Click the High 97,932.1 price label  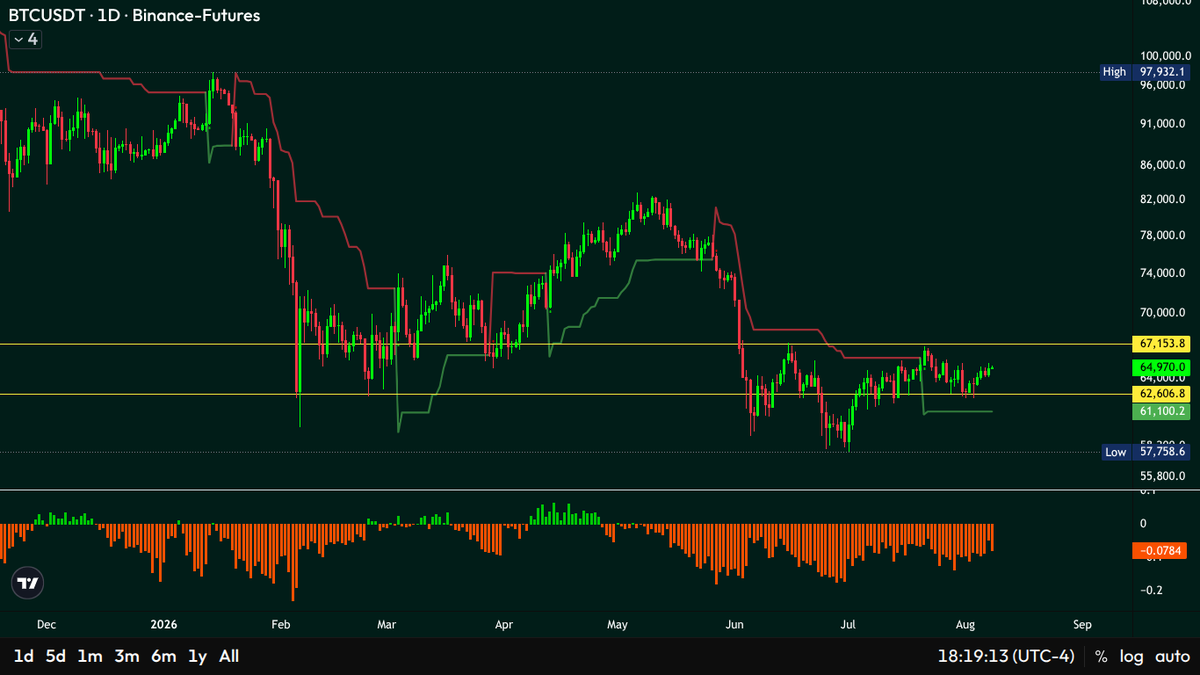tap(1145, 72)
